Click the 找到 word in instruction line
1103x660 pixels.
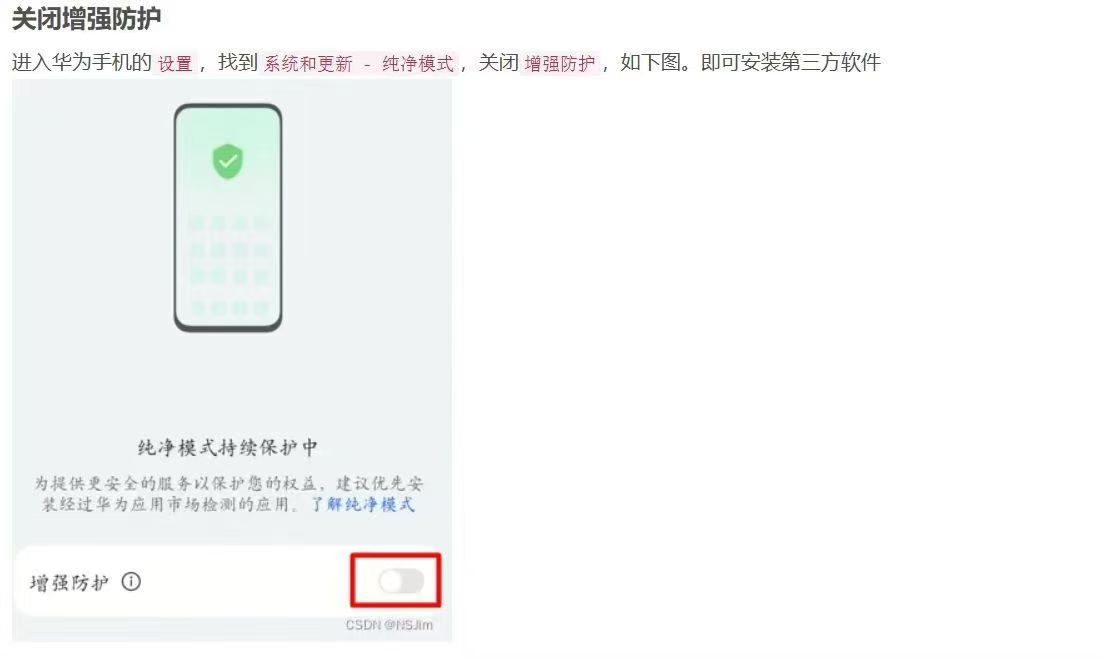click(x=238, y=63)
